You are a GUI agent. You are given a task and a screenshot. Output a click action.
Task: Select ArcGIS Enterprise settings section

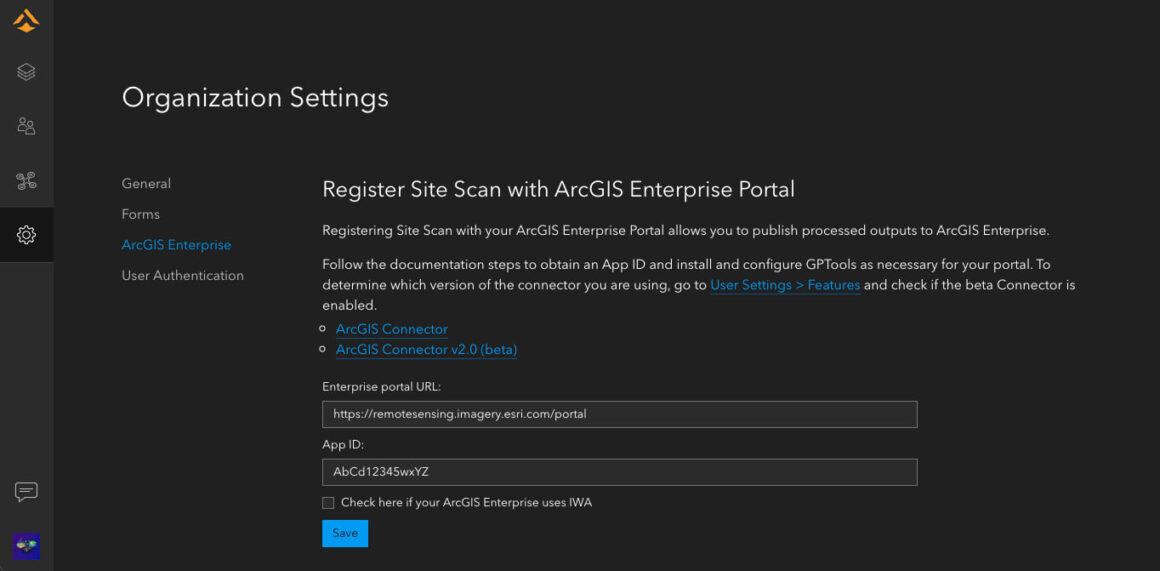[x=176, y=245]
